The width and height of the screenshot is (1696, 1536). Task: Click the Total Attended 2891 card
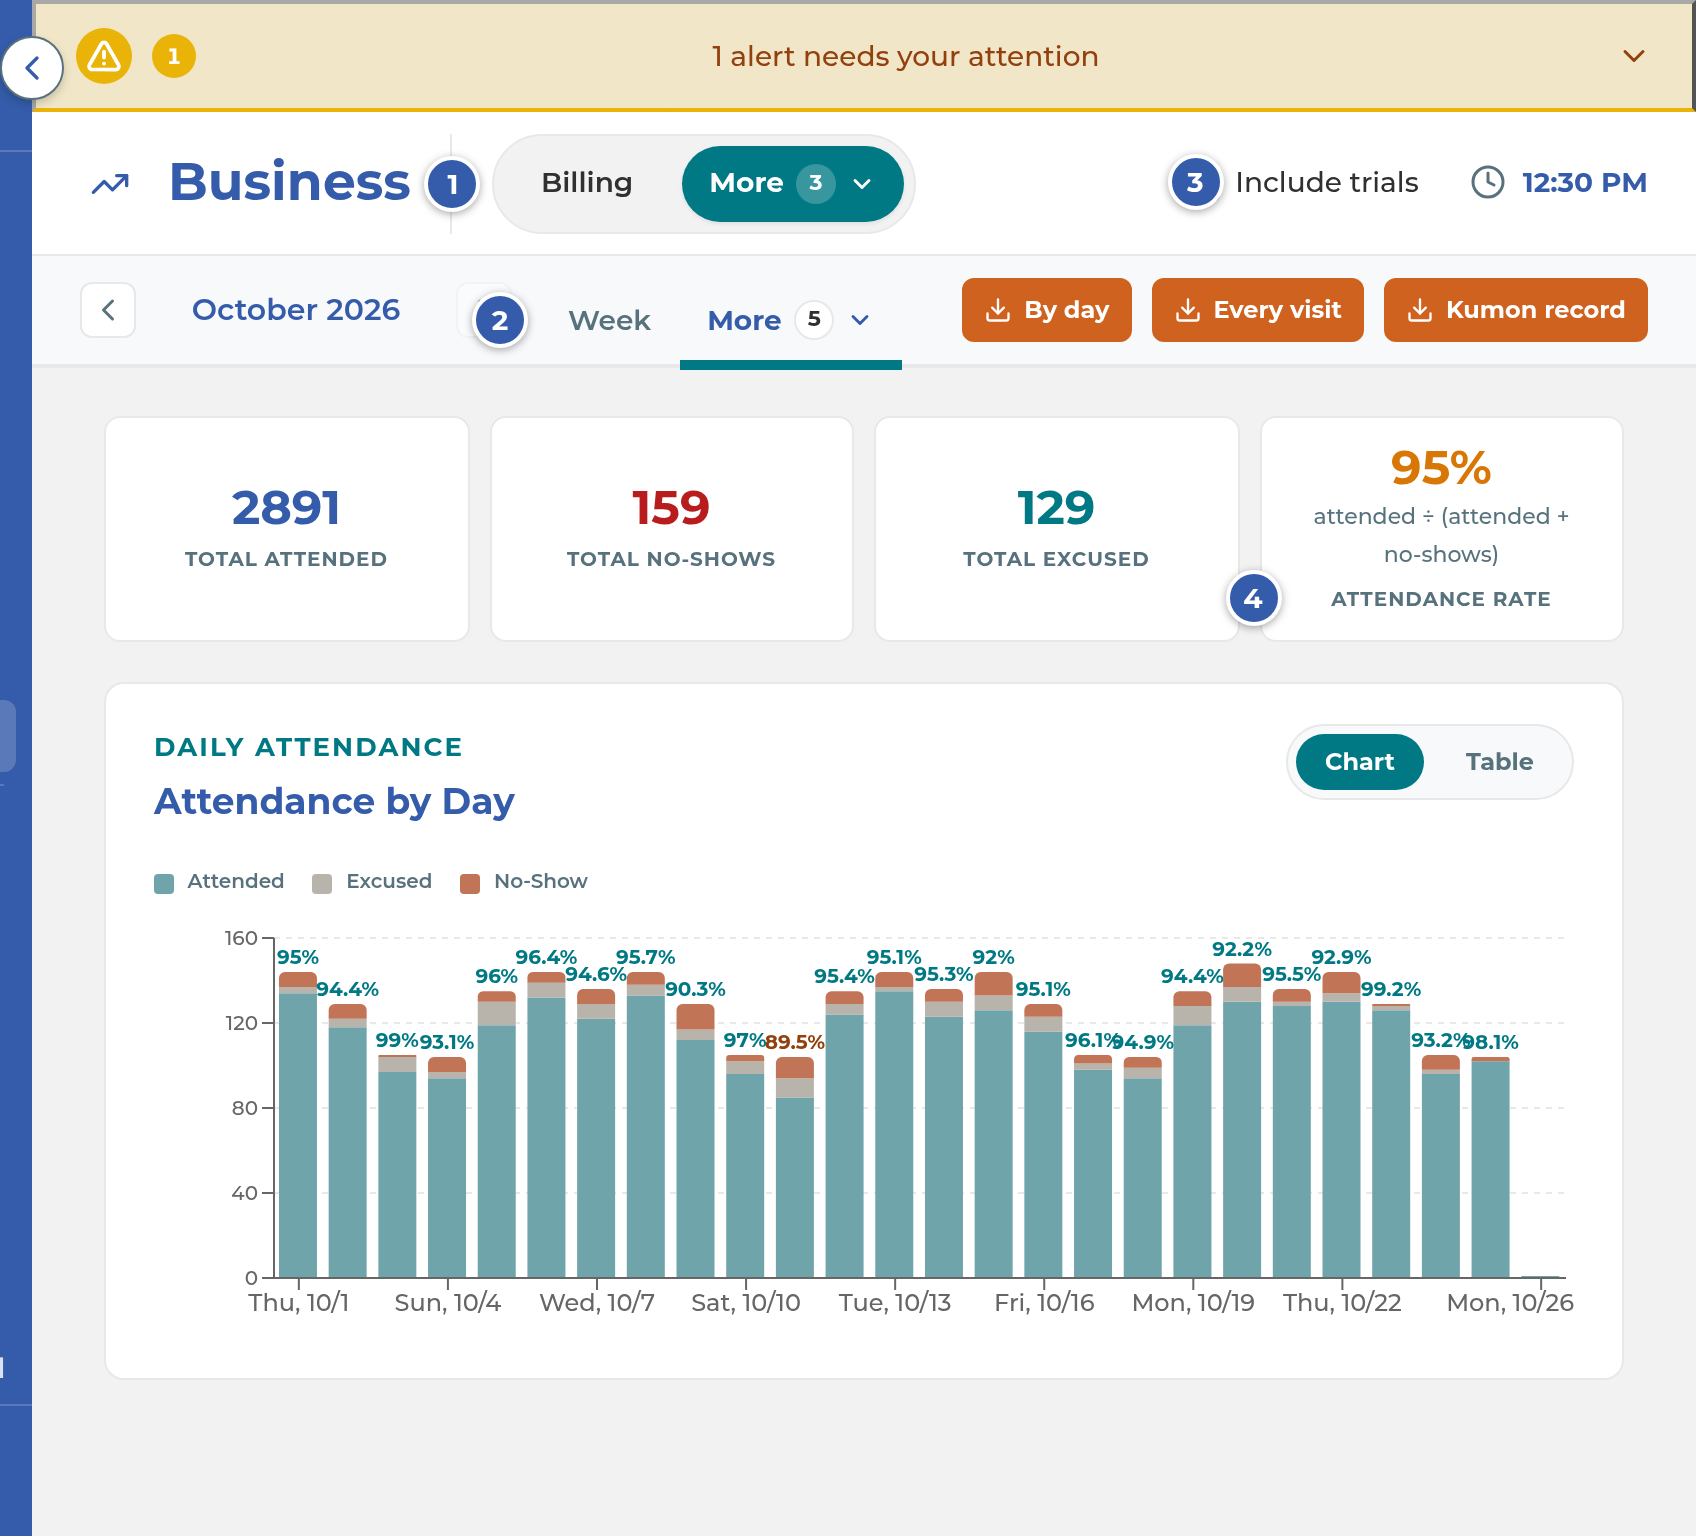pyautogui.click(x=287, y=529)
